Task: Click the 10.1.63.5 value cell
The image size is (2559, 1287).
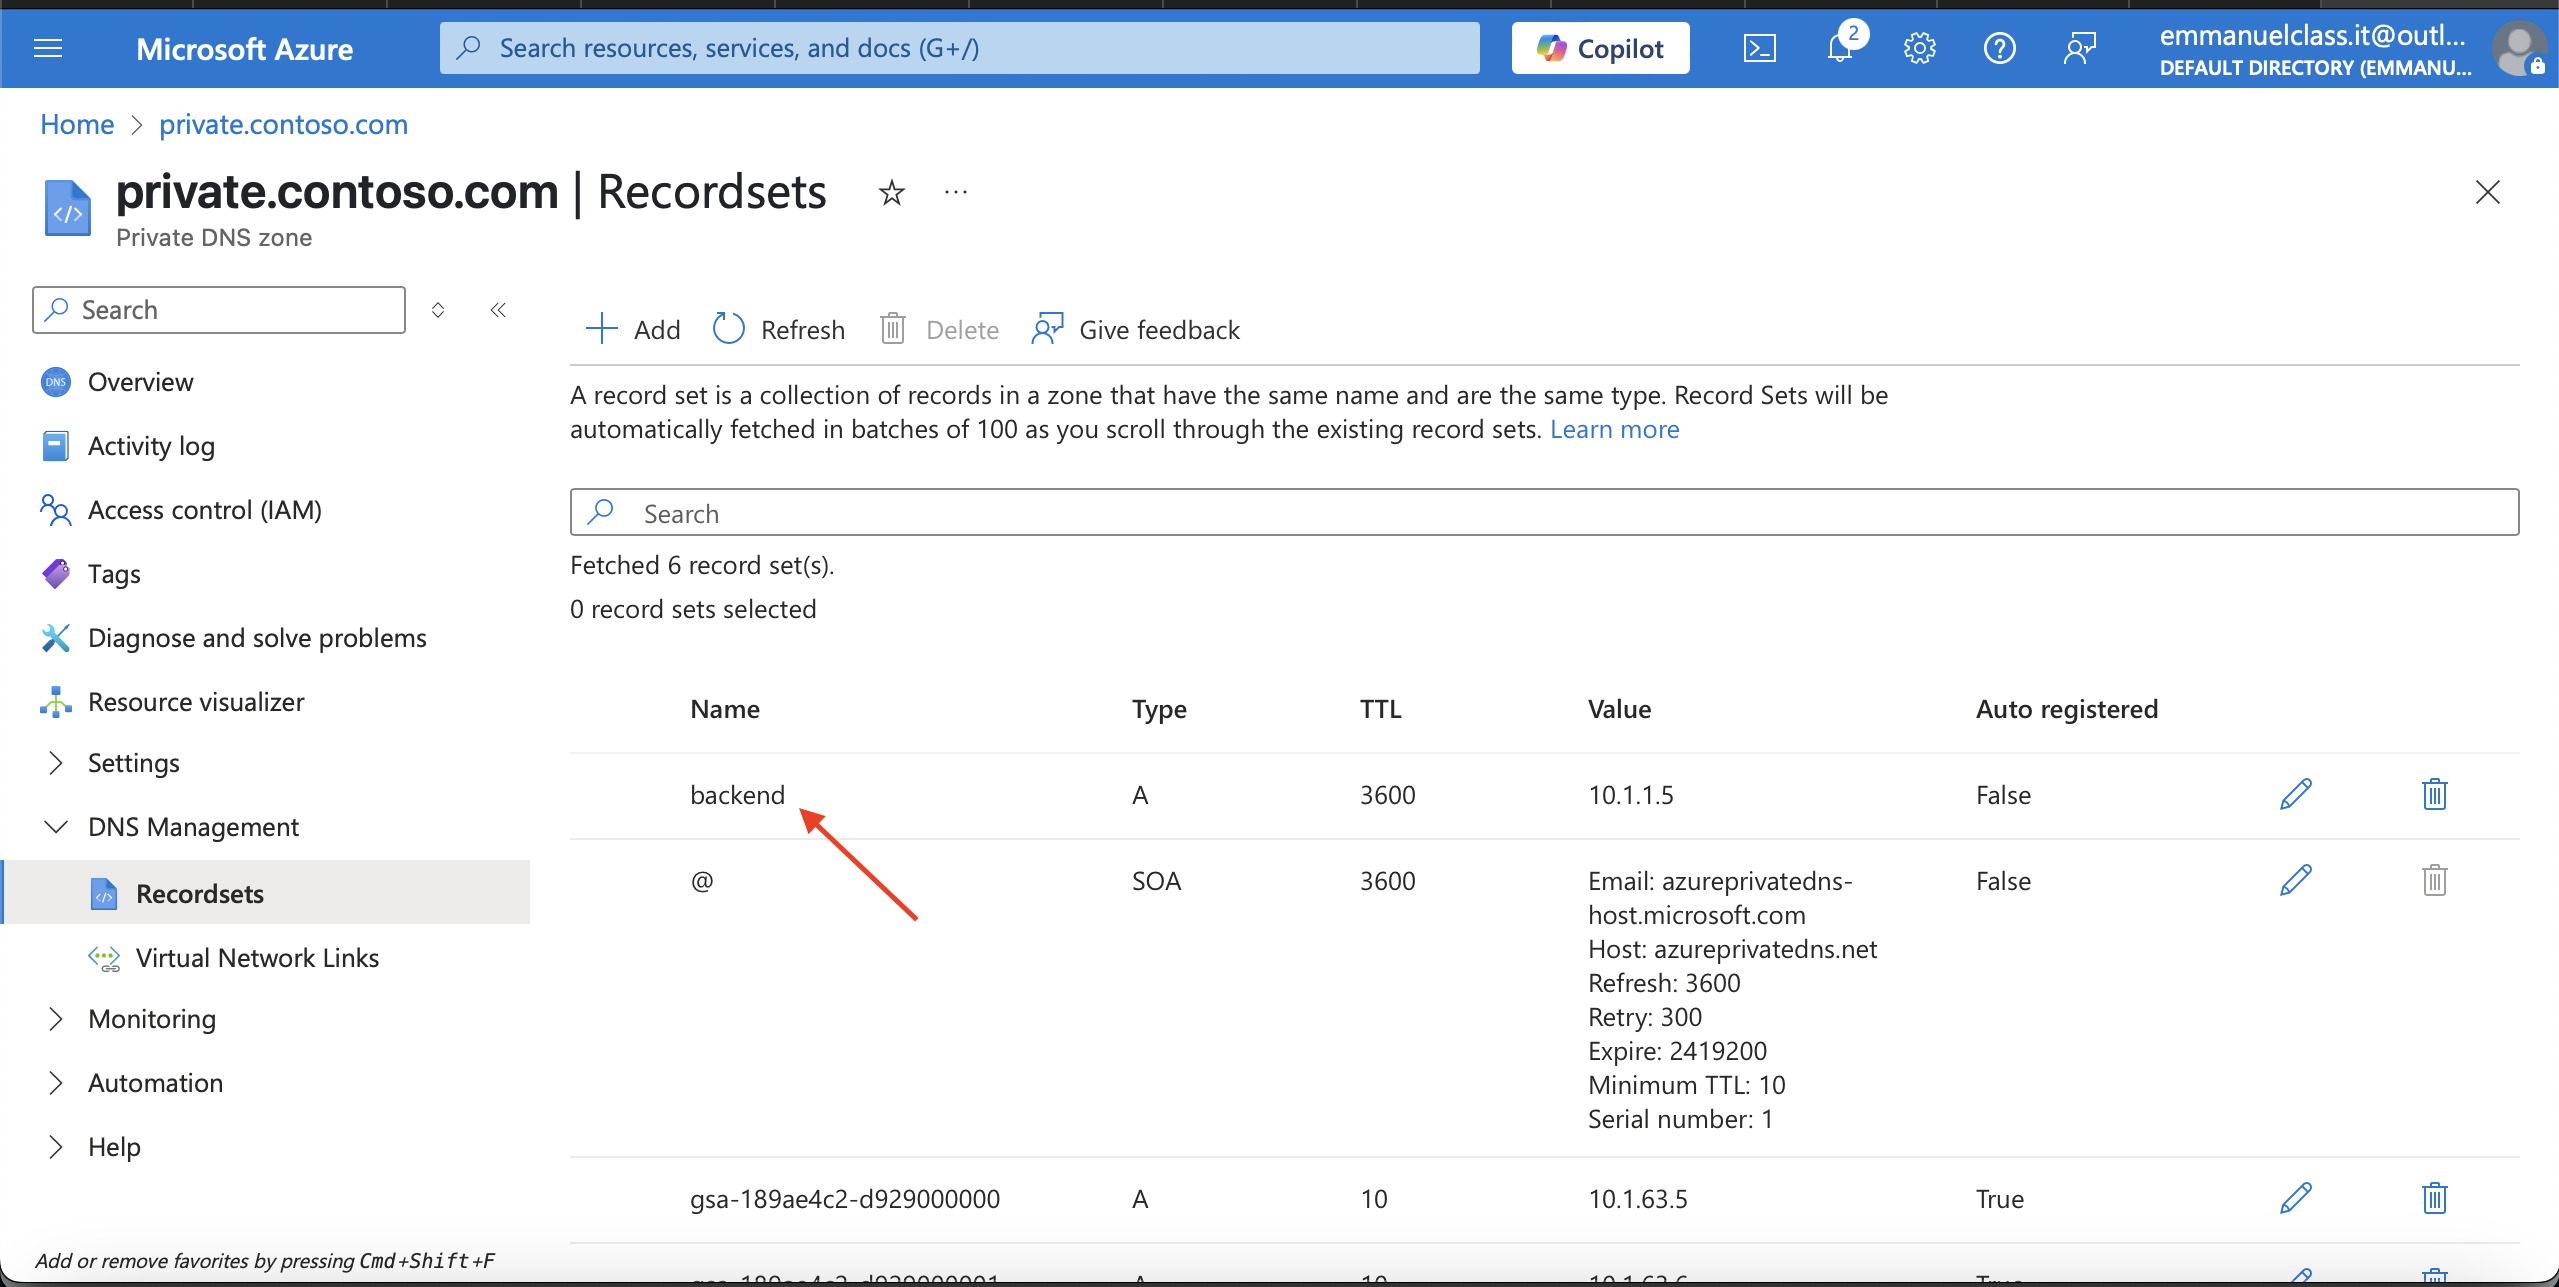Action: point(1638,1199)
